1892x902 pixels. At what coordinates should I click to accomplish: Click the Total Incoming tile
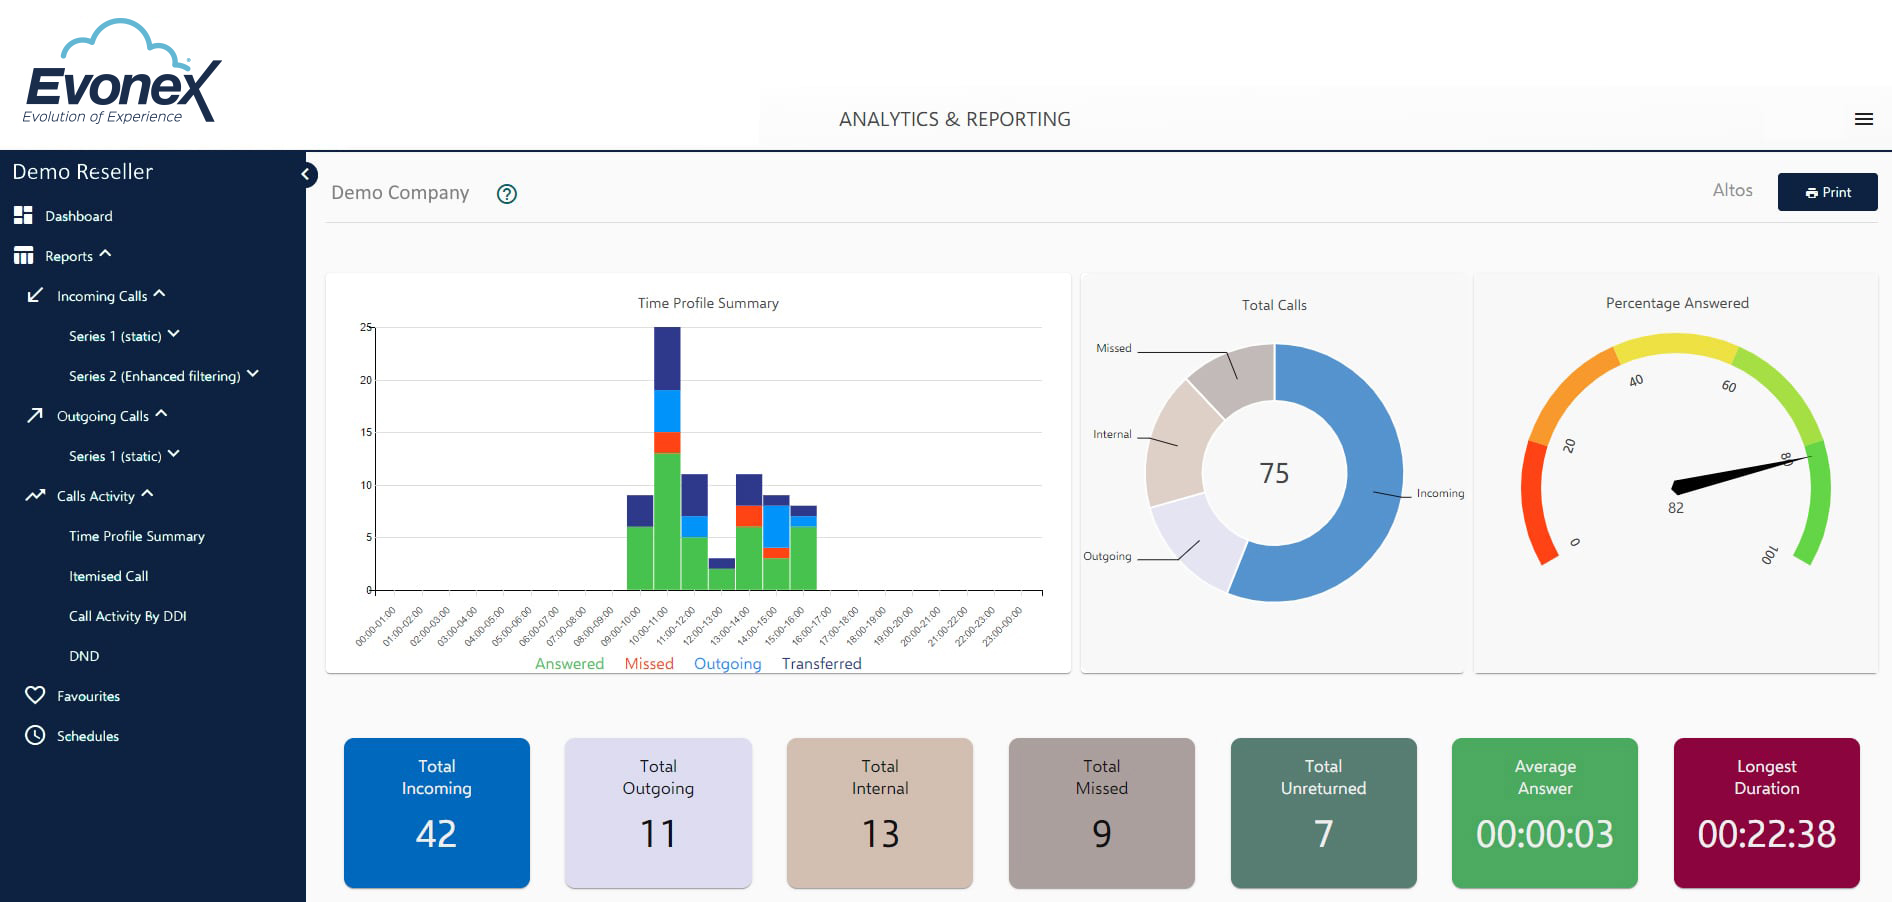(436, 812)
